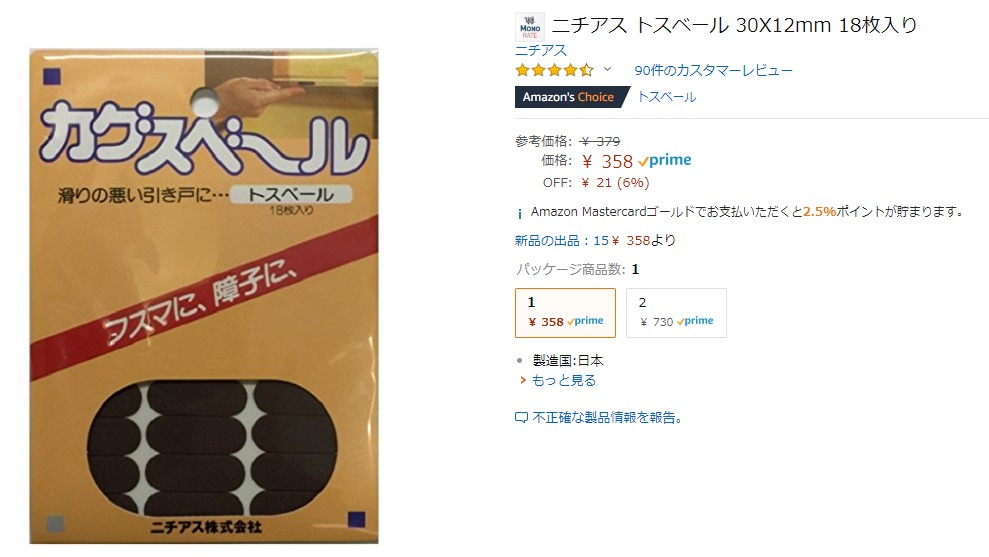989x557 pixels.
Task: Click the Mono Rate extension icon
Action: point(530,26)
